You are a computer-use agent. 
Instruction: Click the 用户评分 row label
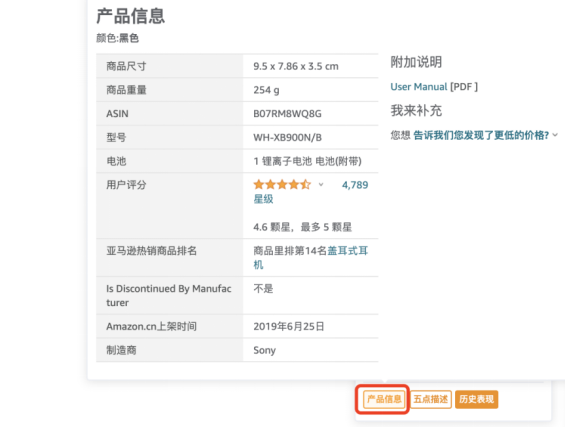(x=126, y=185)
